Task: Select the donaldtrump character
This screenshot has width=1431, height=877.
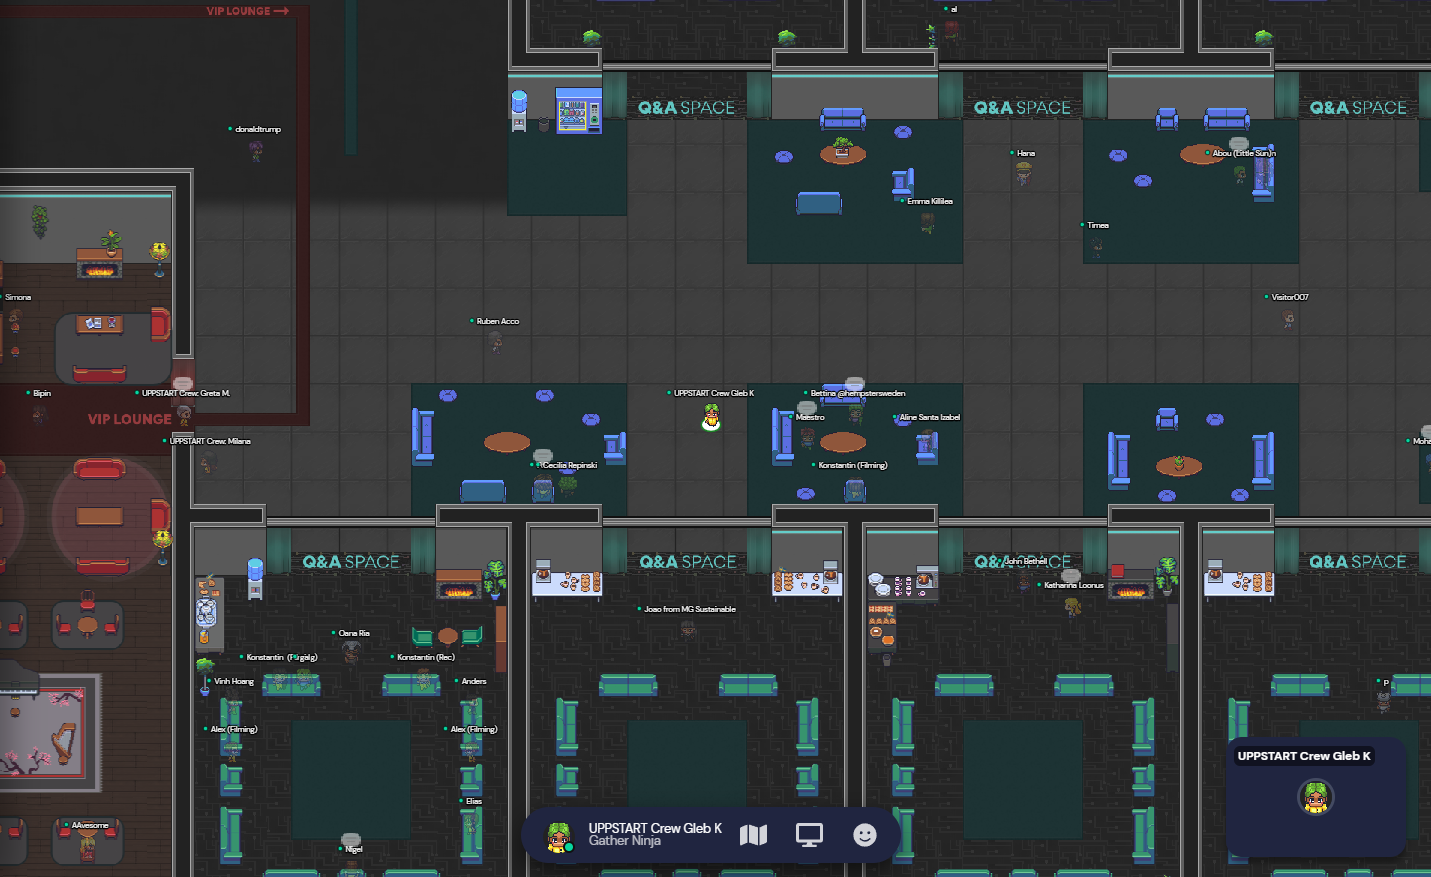Action: tap(256, 150)
